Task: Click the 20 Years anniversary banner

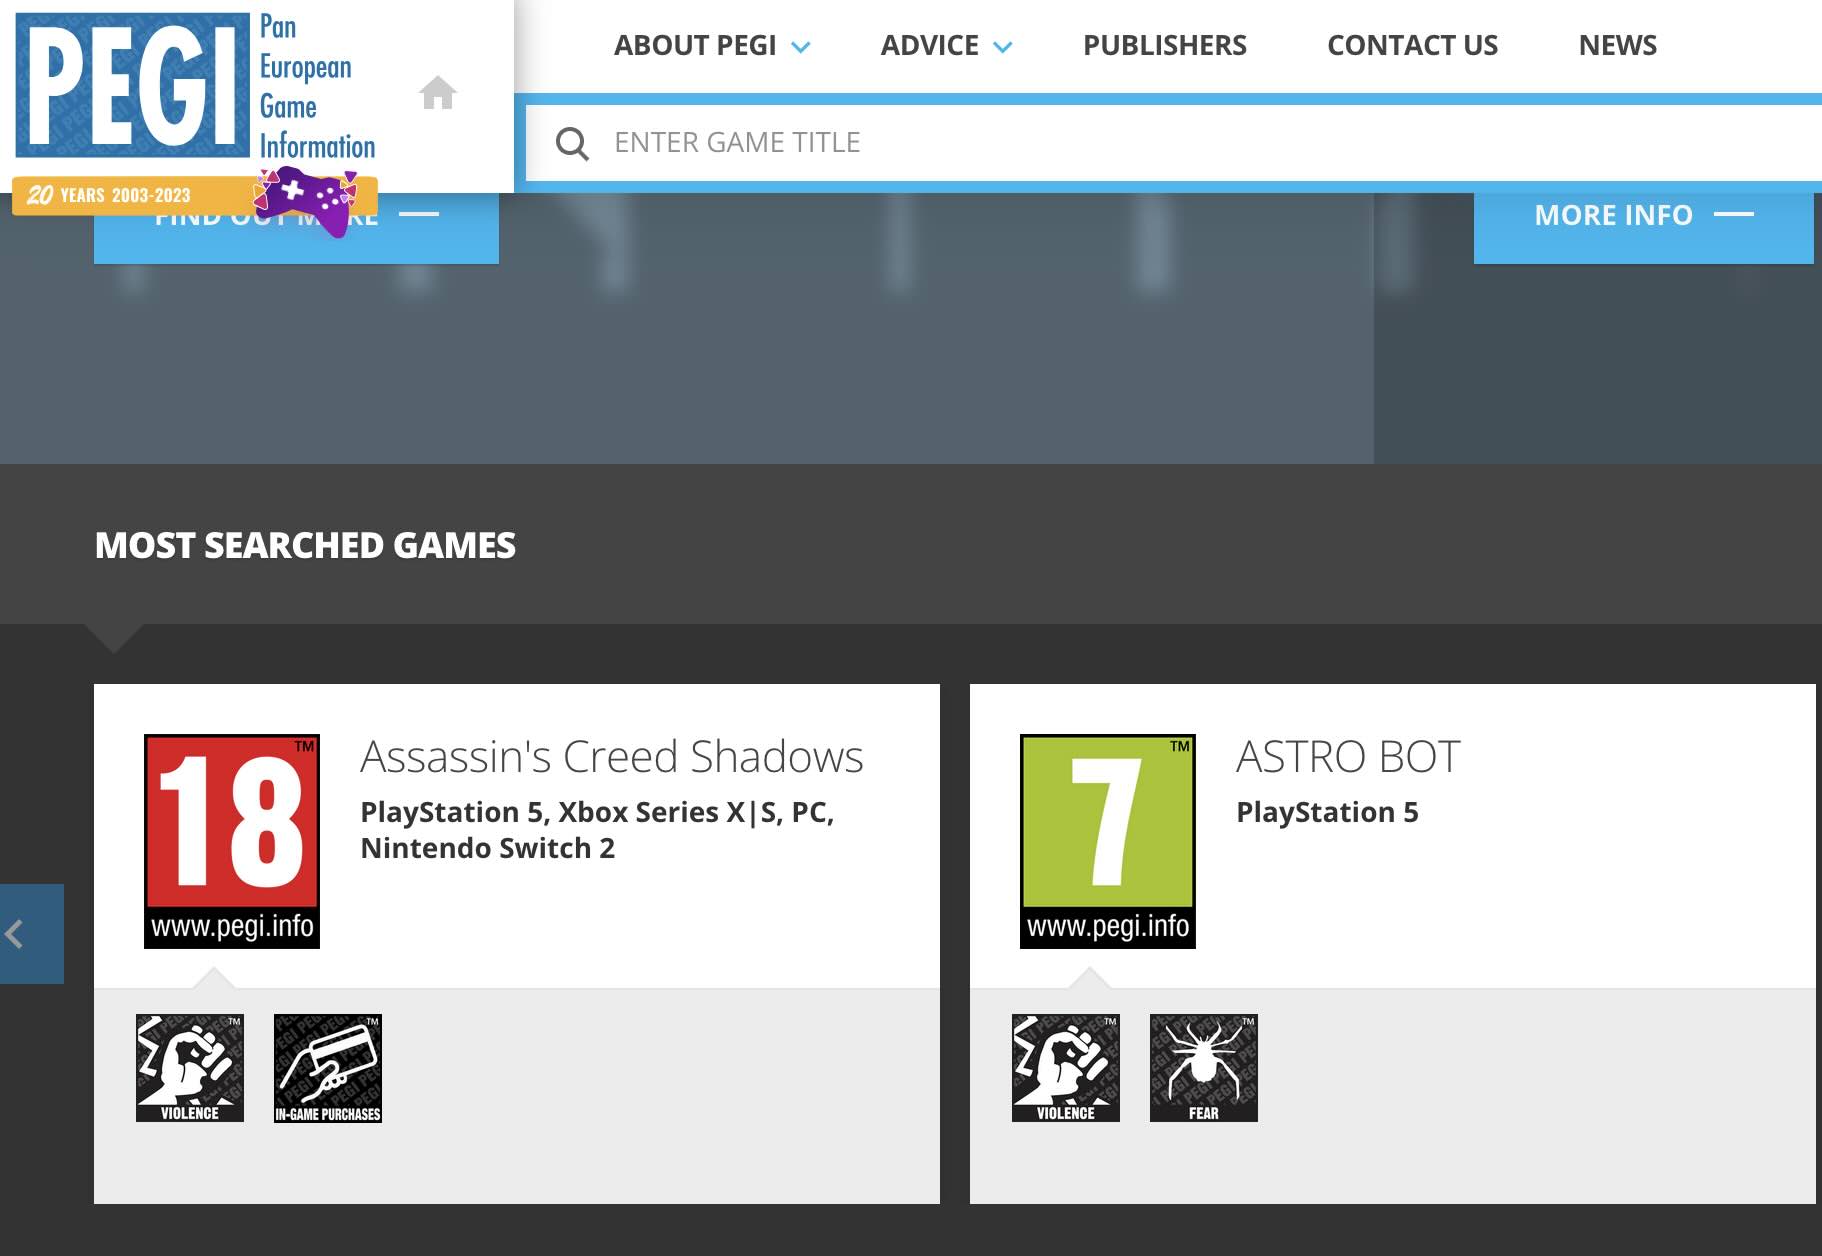Action: coord(195,196)
